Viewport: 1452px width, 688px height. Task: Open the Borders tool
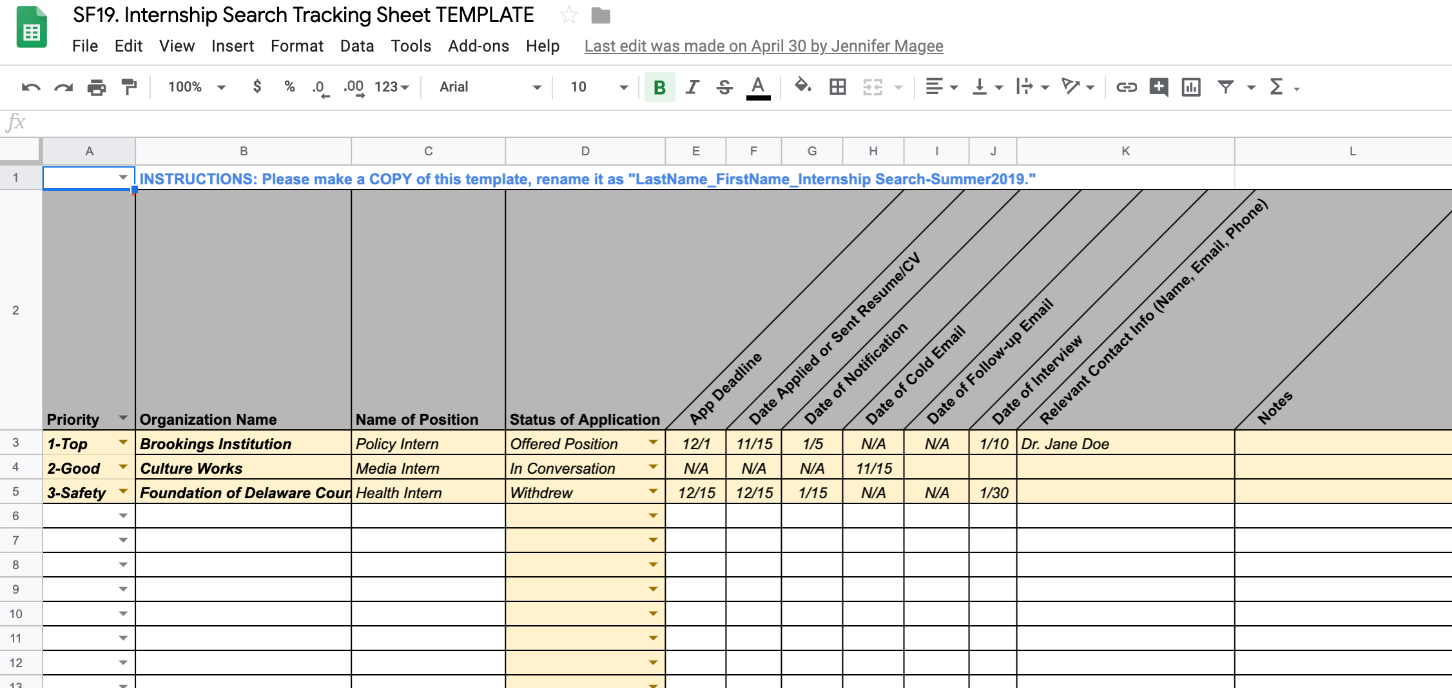[838, 87]
